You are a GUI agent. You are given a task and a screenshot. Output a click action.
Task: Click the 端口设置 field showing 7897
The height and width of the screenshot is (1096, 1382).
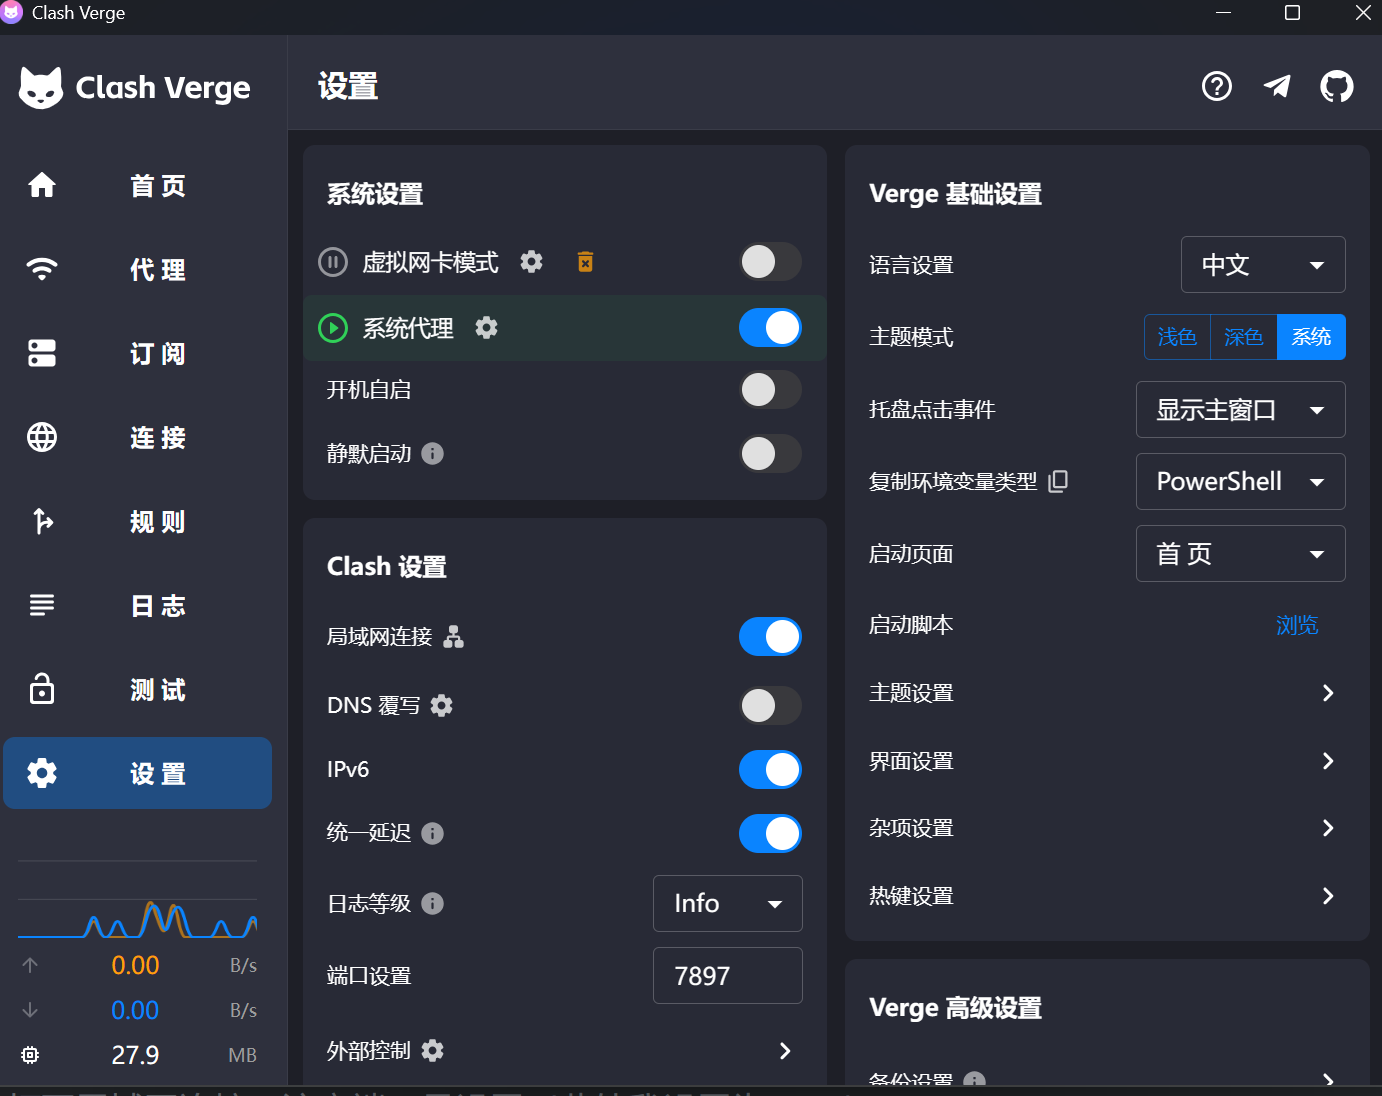click(x=727, y=976)
